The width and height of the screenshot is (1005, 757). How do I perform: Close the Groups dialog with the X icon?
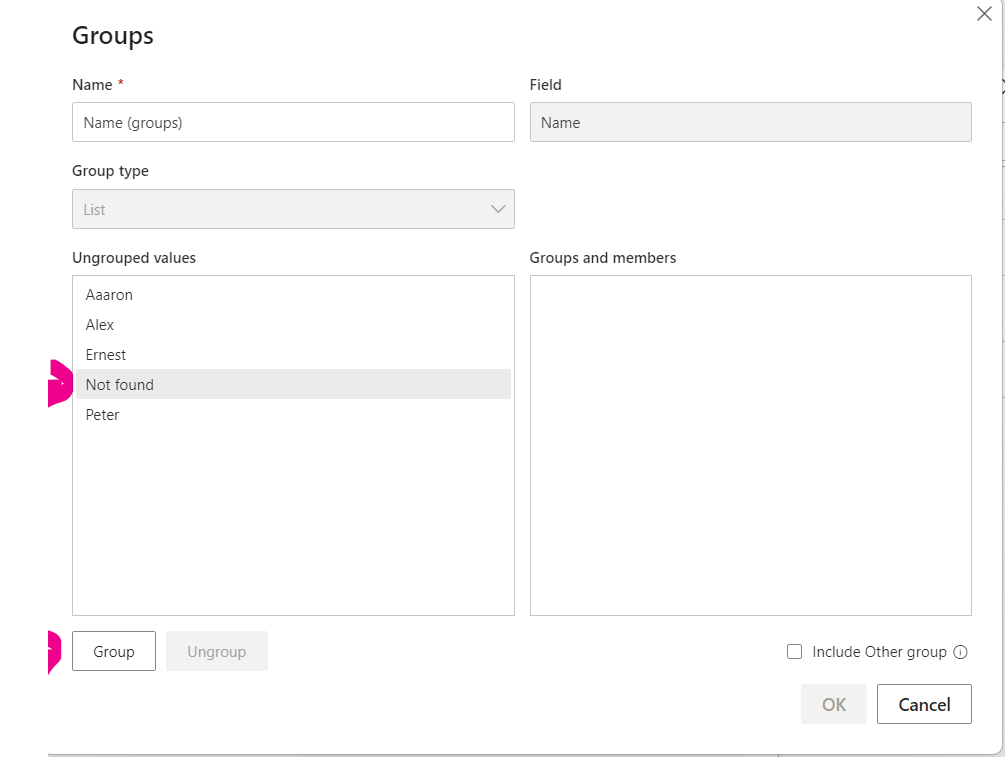pyautogui.click(x=984, y=13)
